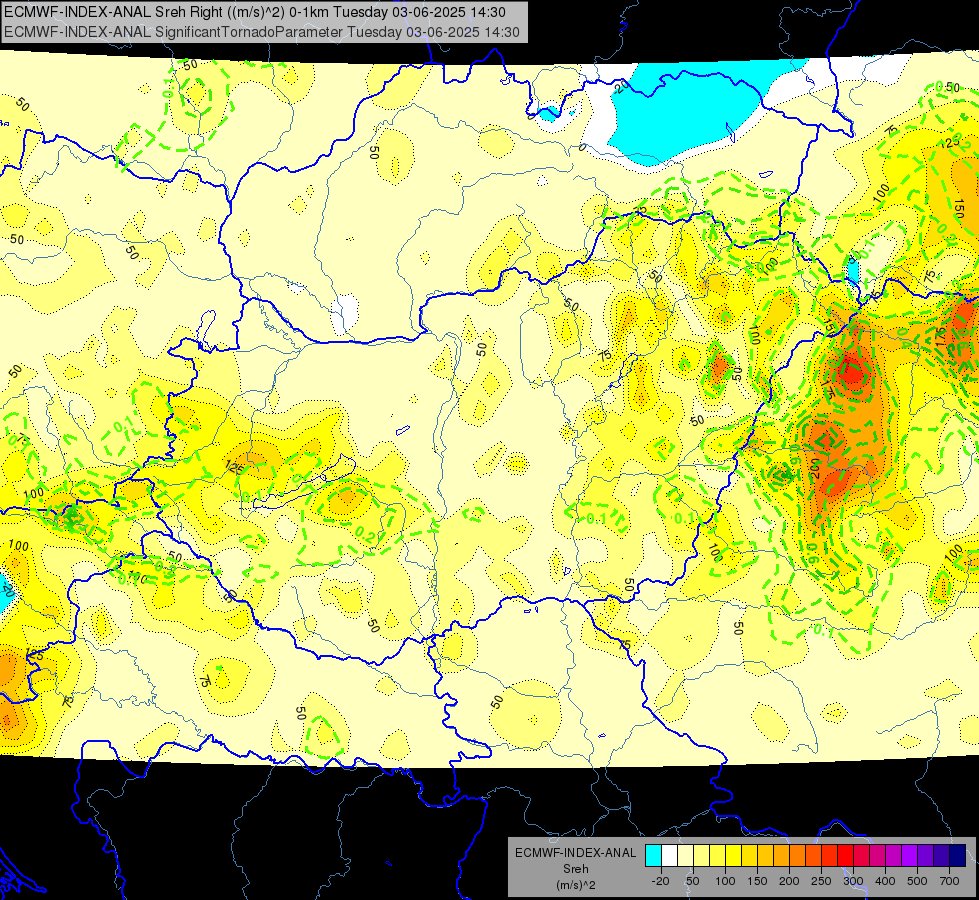Click the white swatch in the legend
979x900 pixels.
click(x=669, y=855)
